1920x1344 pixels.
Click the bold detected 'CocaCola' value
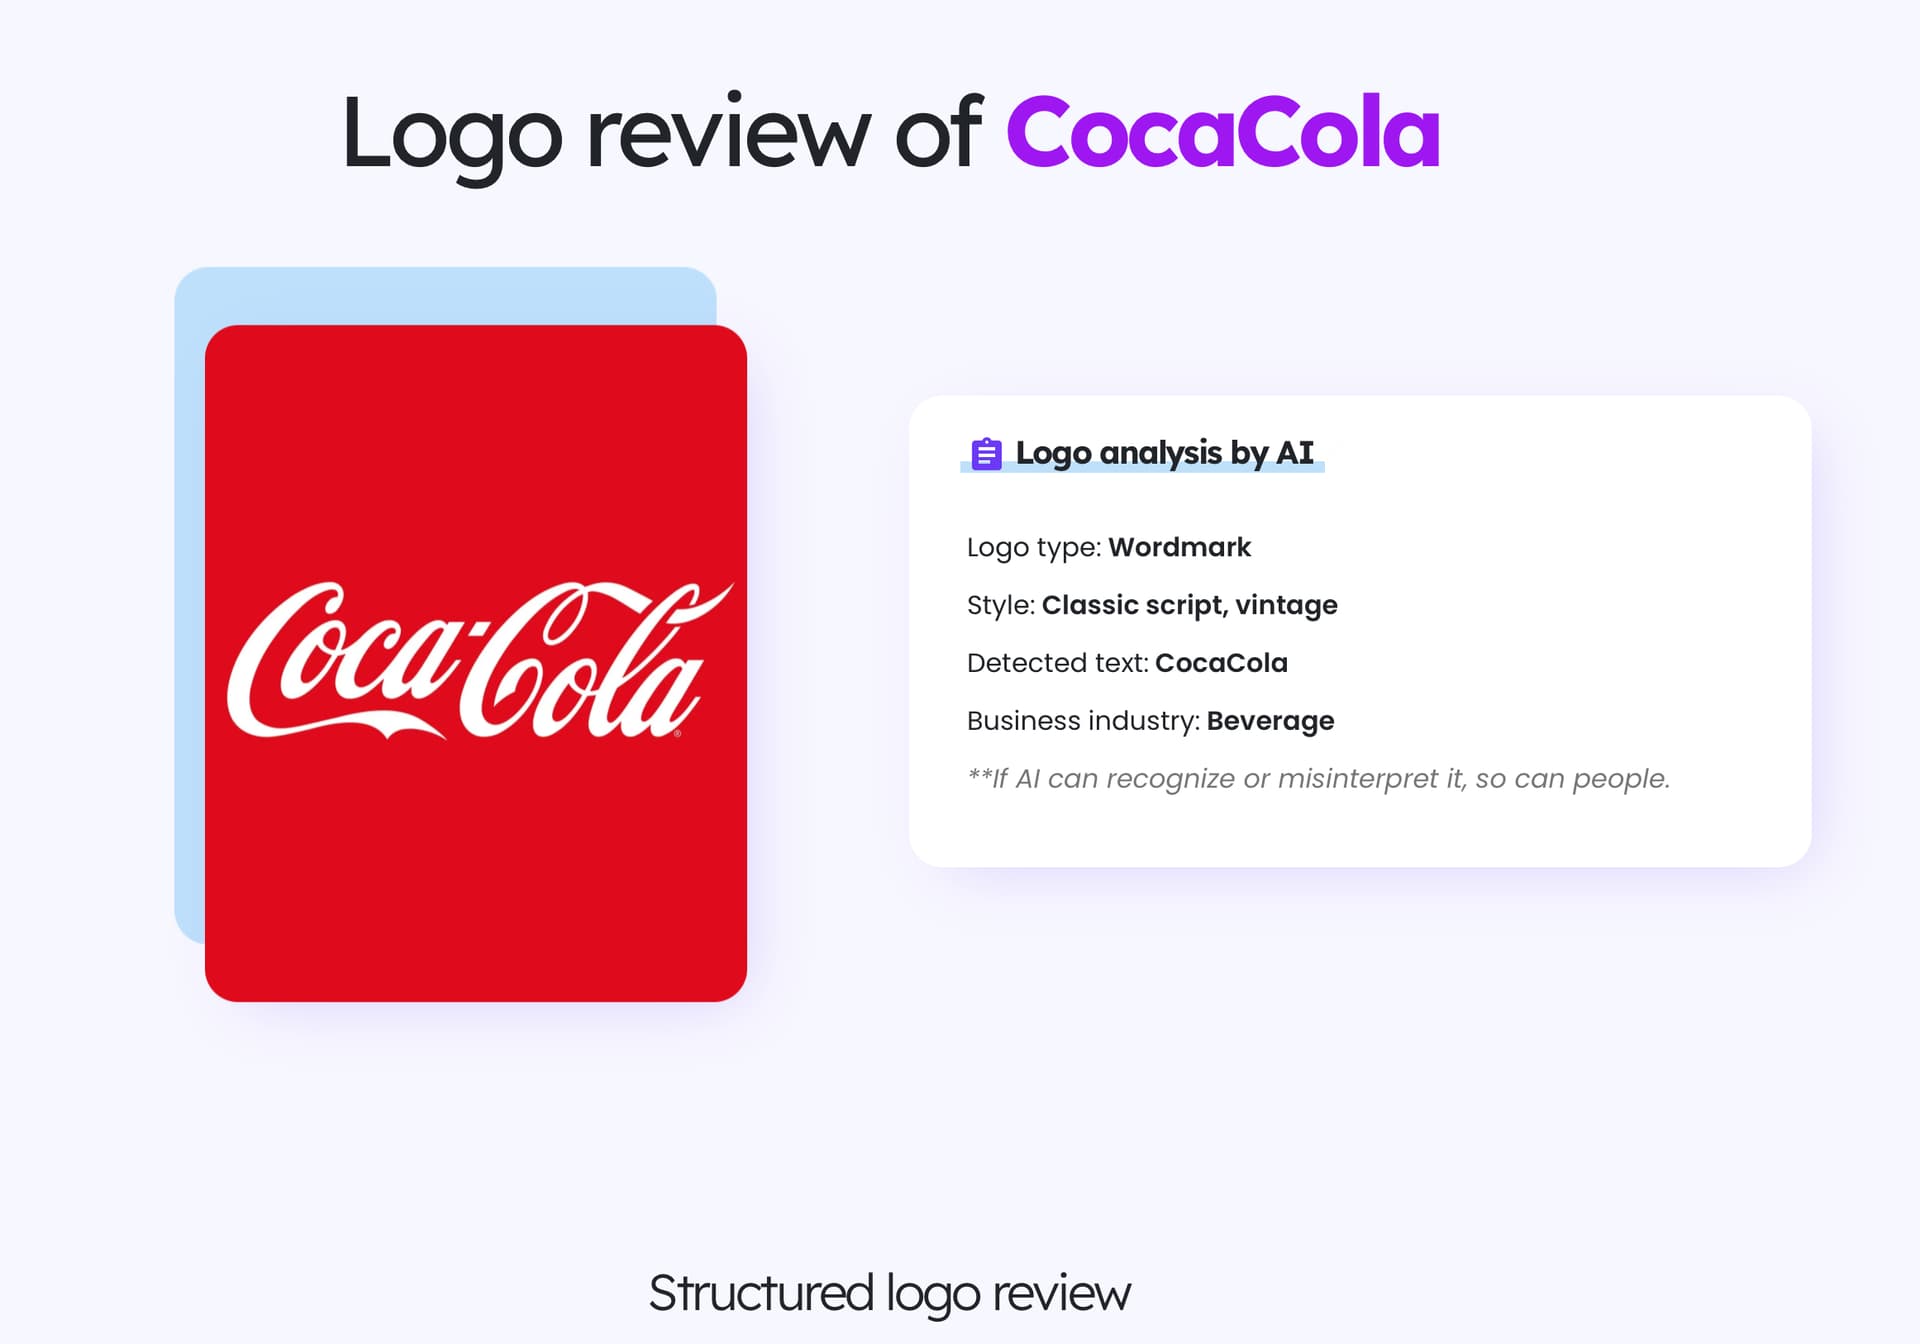tap(1221, 663)
